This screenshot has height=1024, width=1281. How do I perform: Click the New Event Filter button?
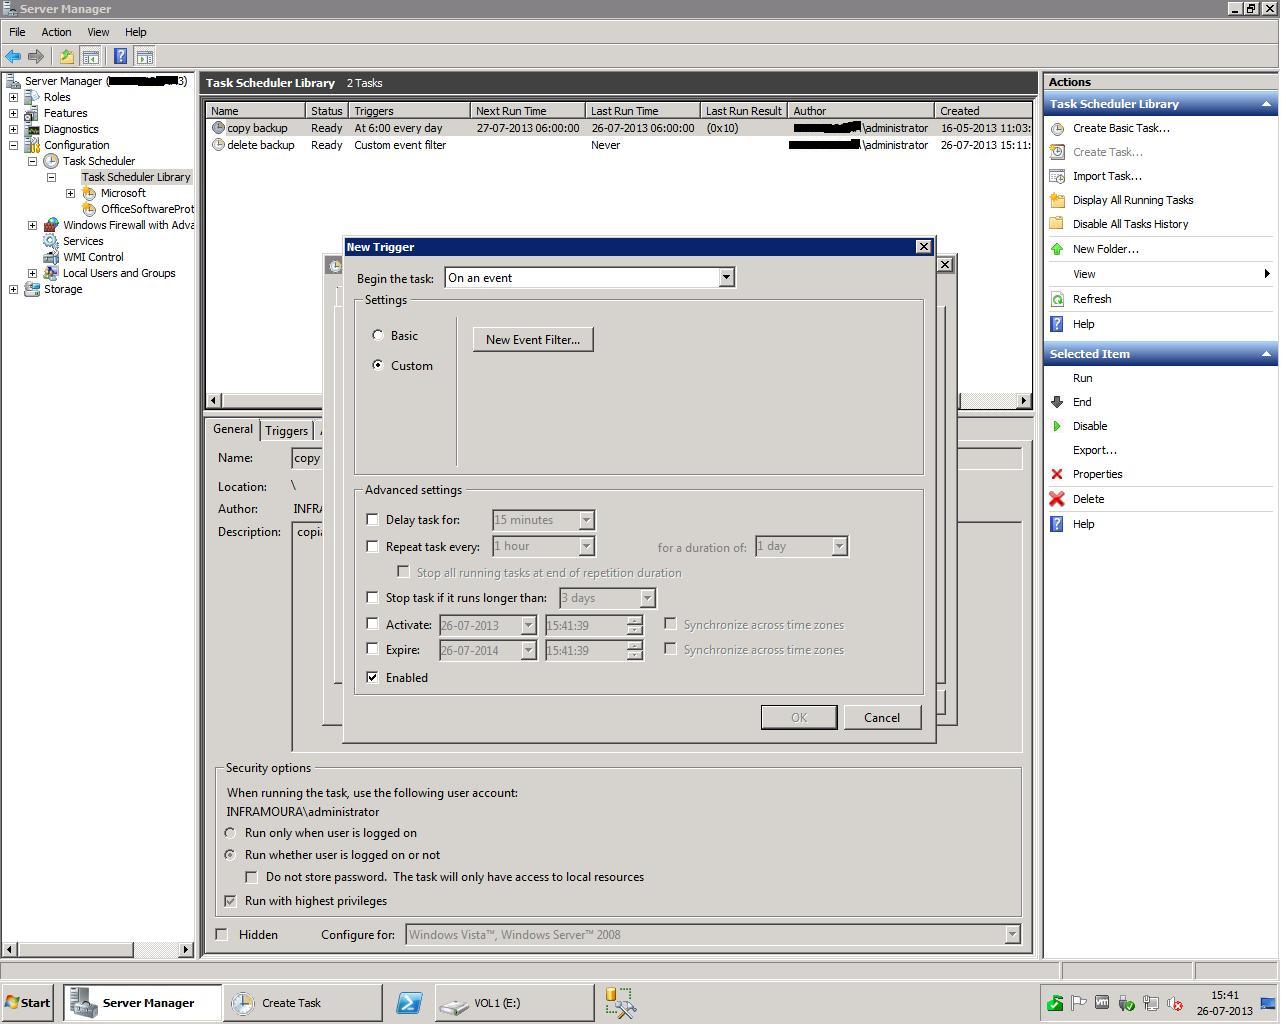pos(533,340)
